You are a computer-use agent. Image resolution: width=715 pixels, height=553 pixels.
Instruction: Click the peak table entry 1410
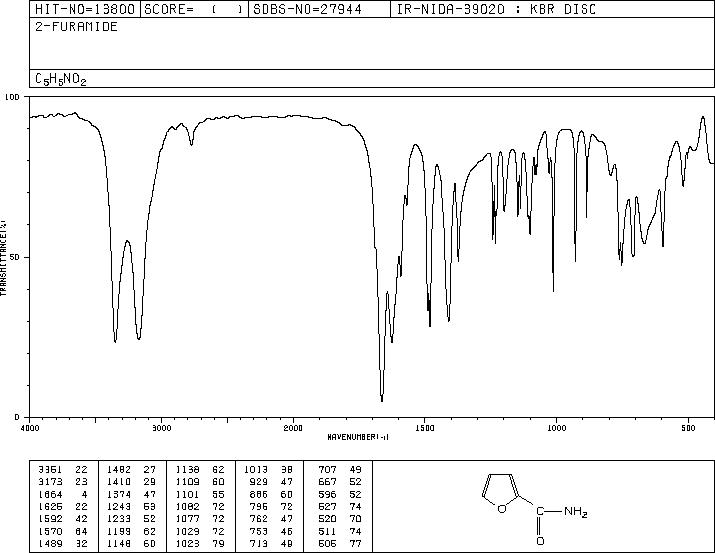tap(119, 482)
